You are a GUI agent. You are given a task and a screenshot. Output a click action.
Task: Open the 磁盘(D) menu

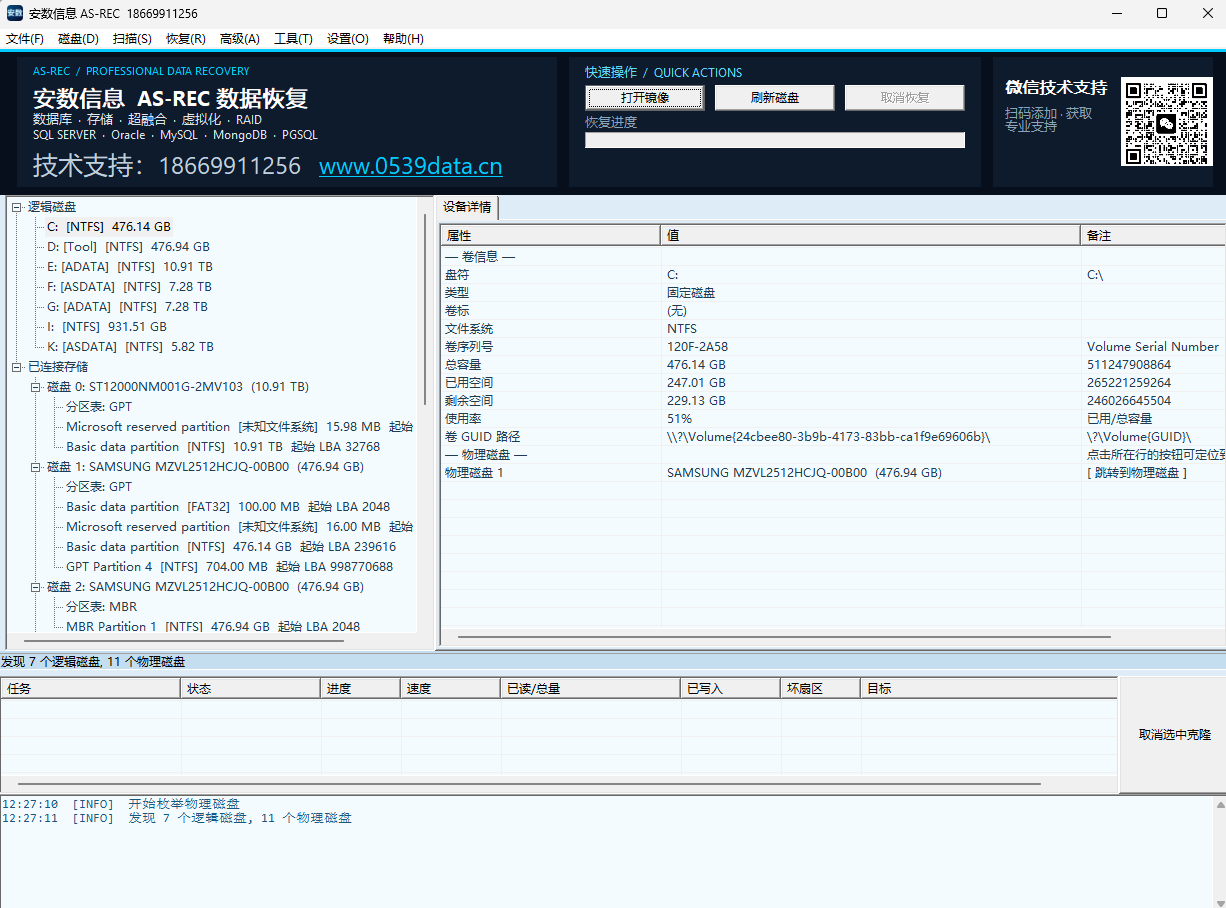point(79,39)
